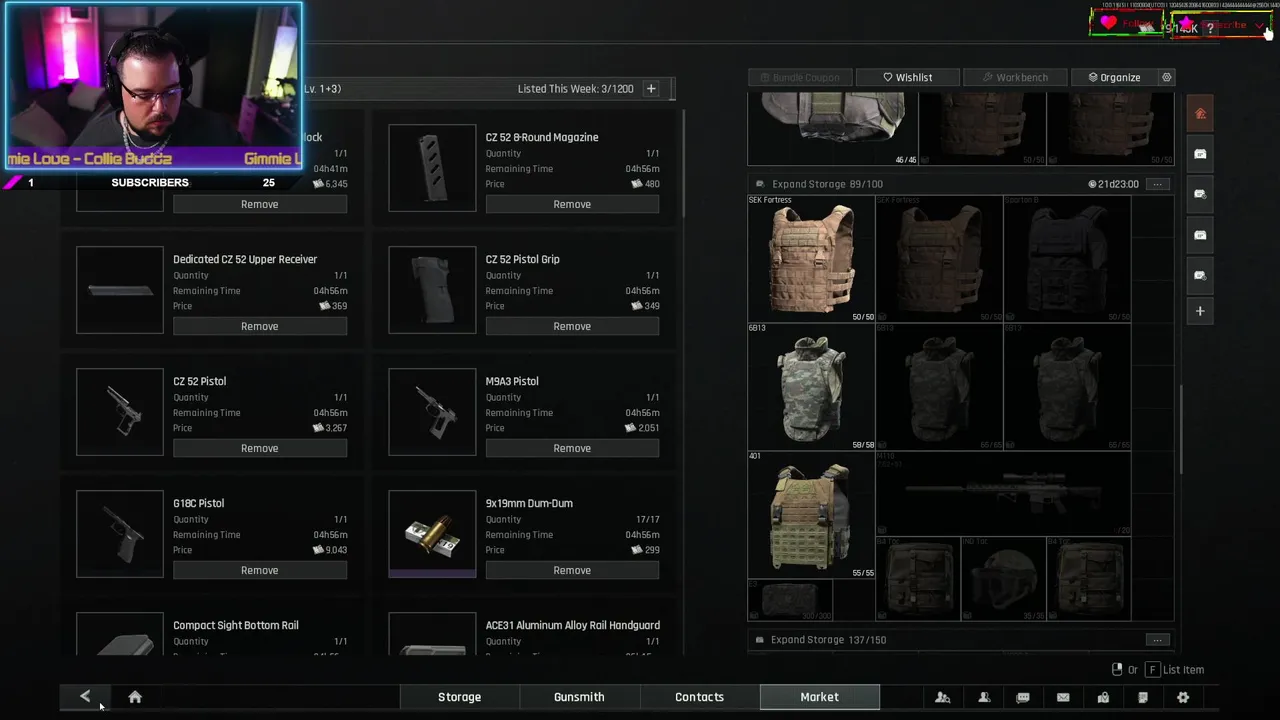Select the first gray storage container icon
This screenshot has height=720, width=1280.
tap(1200, 154)
